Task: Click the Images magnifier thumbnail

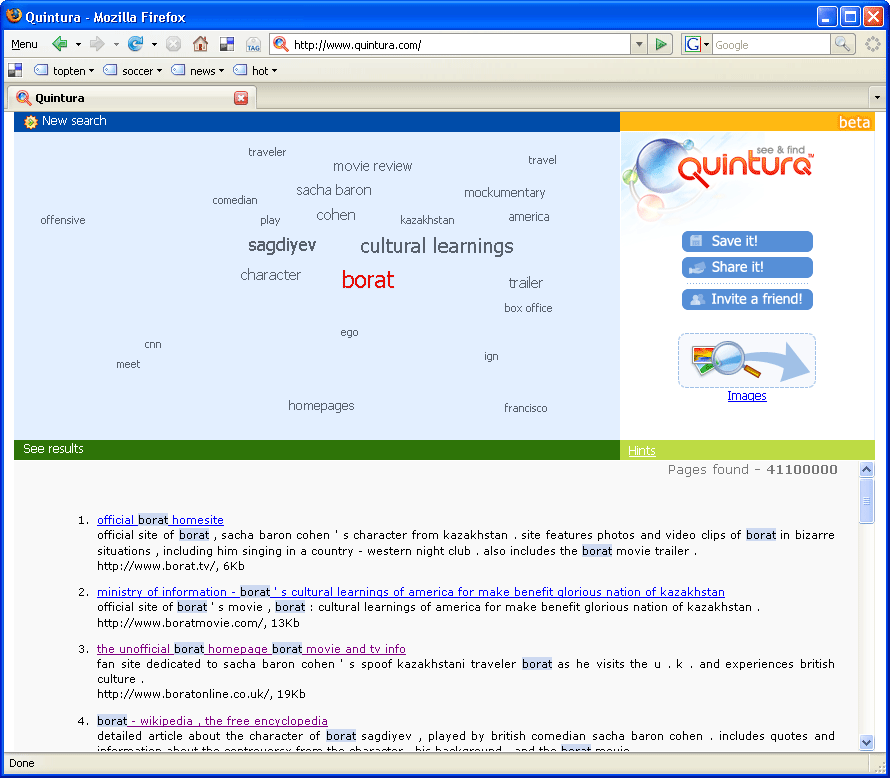Action: [x=747, y=361]
